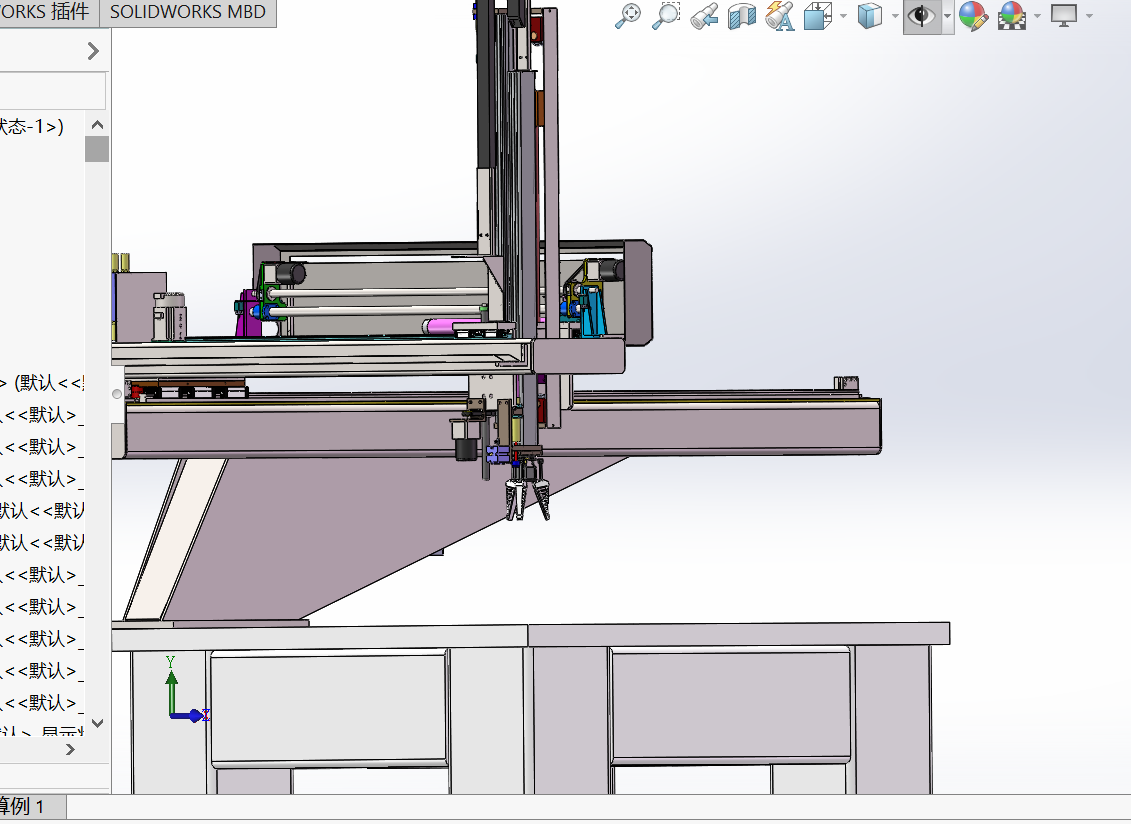Viewport: 1131px width, 824px height.
Task: Open the View Settings dropdown arrow
Action: (1089, 16)
